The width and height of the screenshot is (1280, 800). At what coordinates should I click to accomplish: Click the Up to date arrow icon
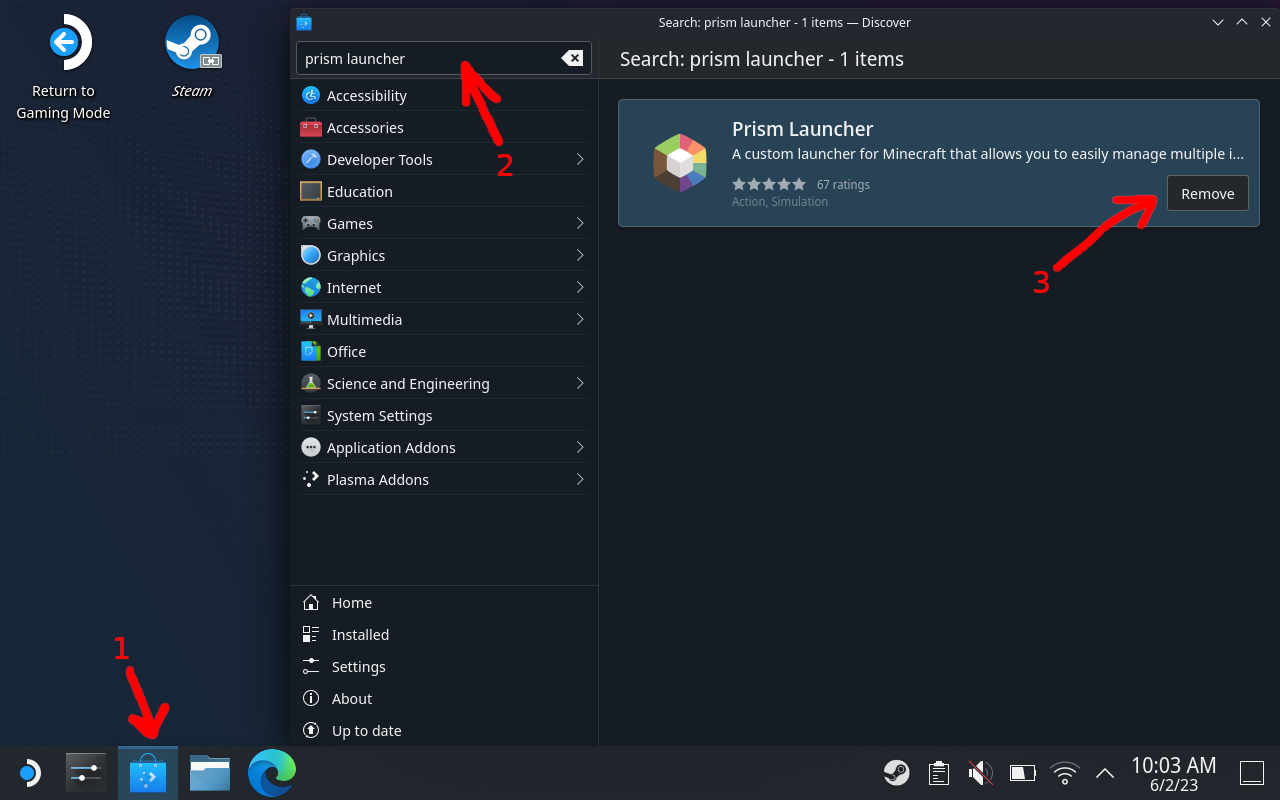pos(311,731)
